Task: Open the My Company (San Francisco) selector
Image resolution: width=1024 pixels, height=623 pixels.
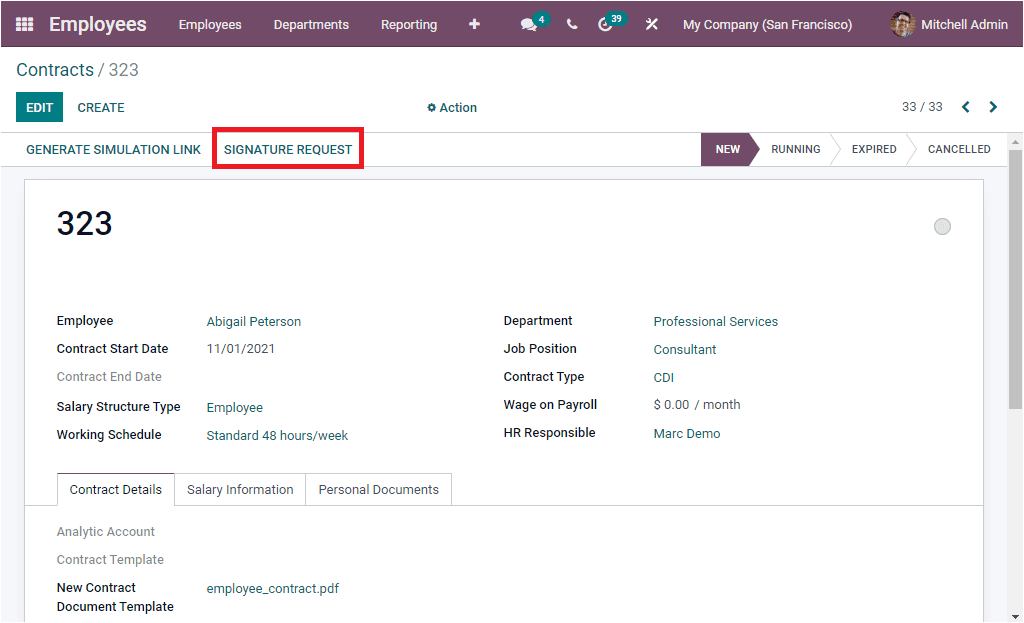Action: (767, 24)
